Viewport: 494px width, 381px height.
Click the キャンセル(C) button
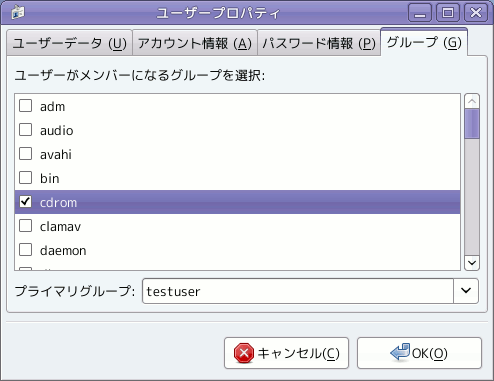click(x=286, y=353)
